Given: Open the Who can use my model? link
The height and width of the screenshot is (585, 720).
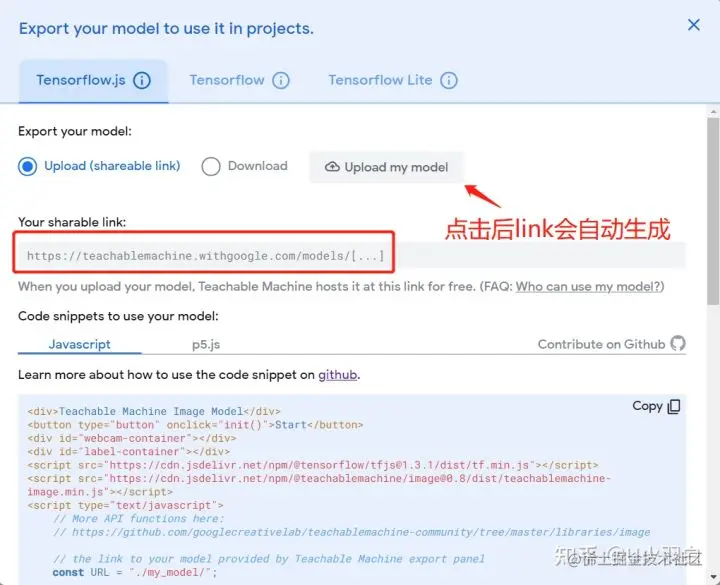Looking at the screenshot, I should (x=588, y=287).
